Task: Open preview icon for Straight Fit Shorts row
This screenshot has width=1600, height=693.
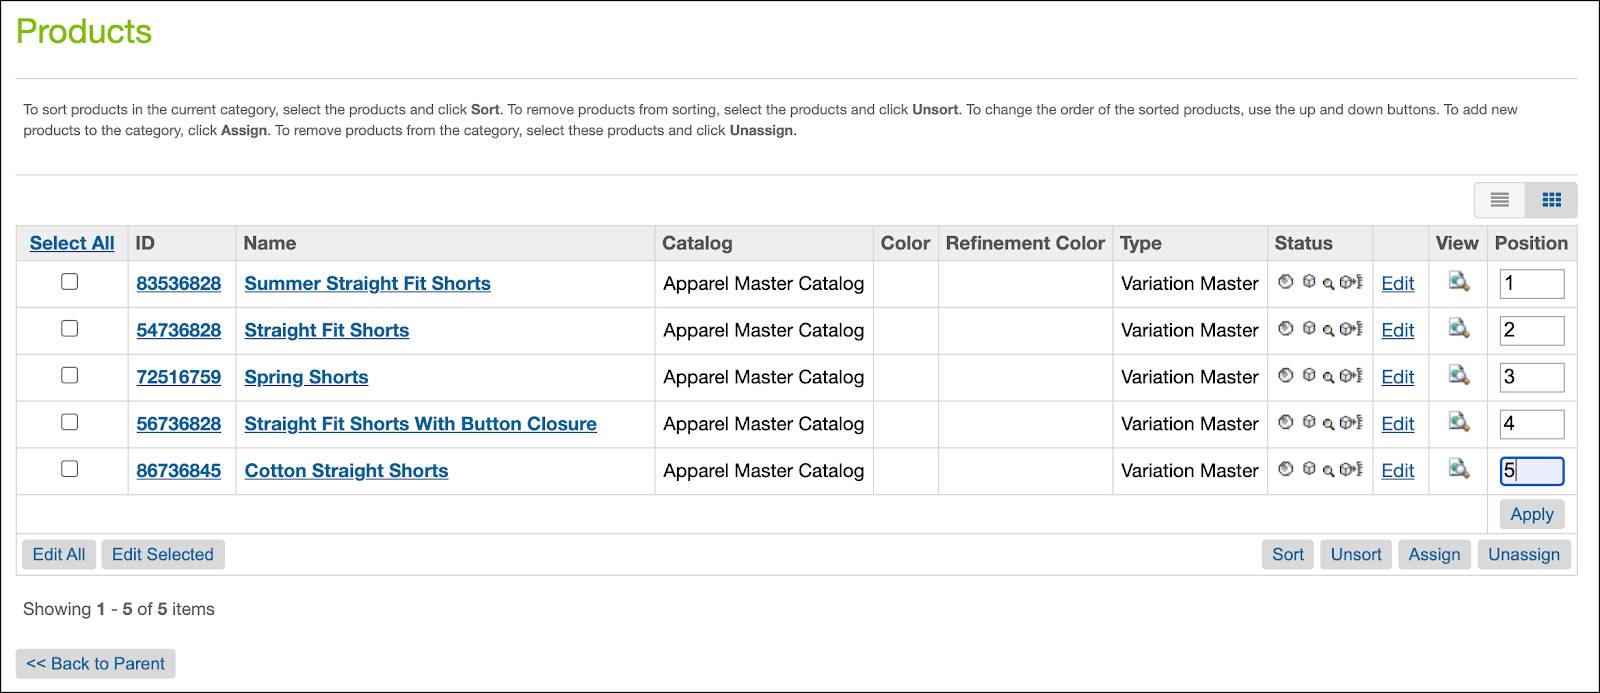Action: 1459,329
